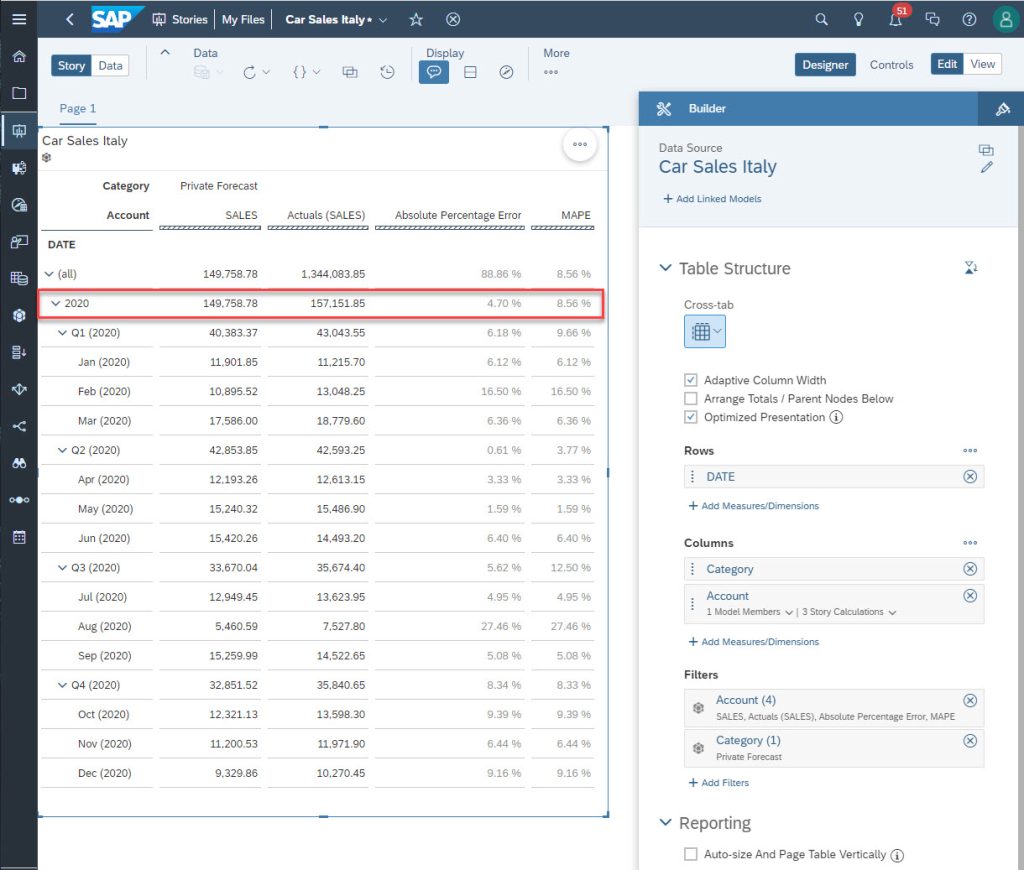This screenshot has width=1024, height=870.
Task: Remove the Account (4) filter
Action: tap(970, 700)
